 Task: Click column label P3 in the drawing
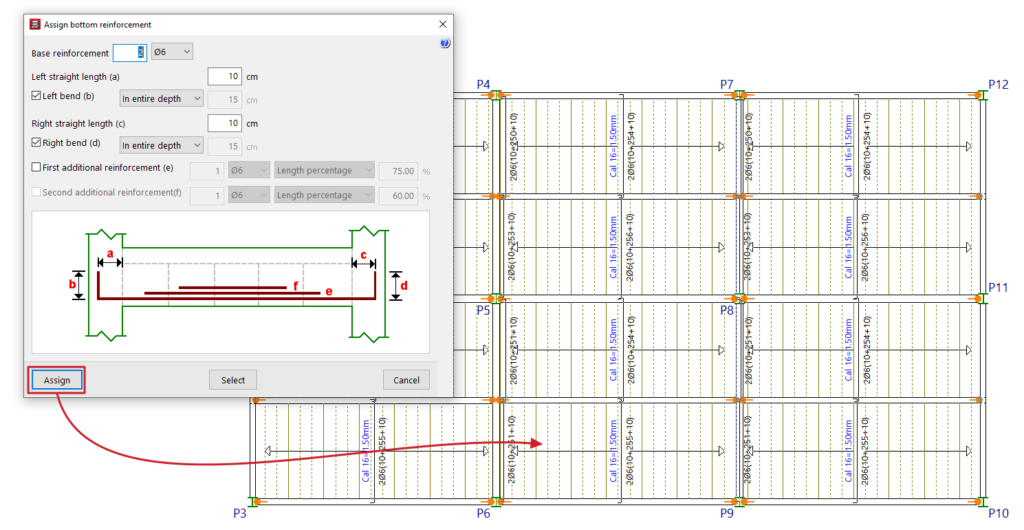tap(240, 514)
